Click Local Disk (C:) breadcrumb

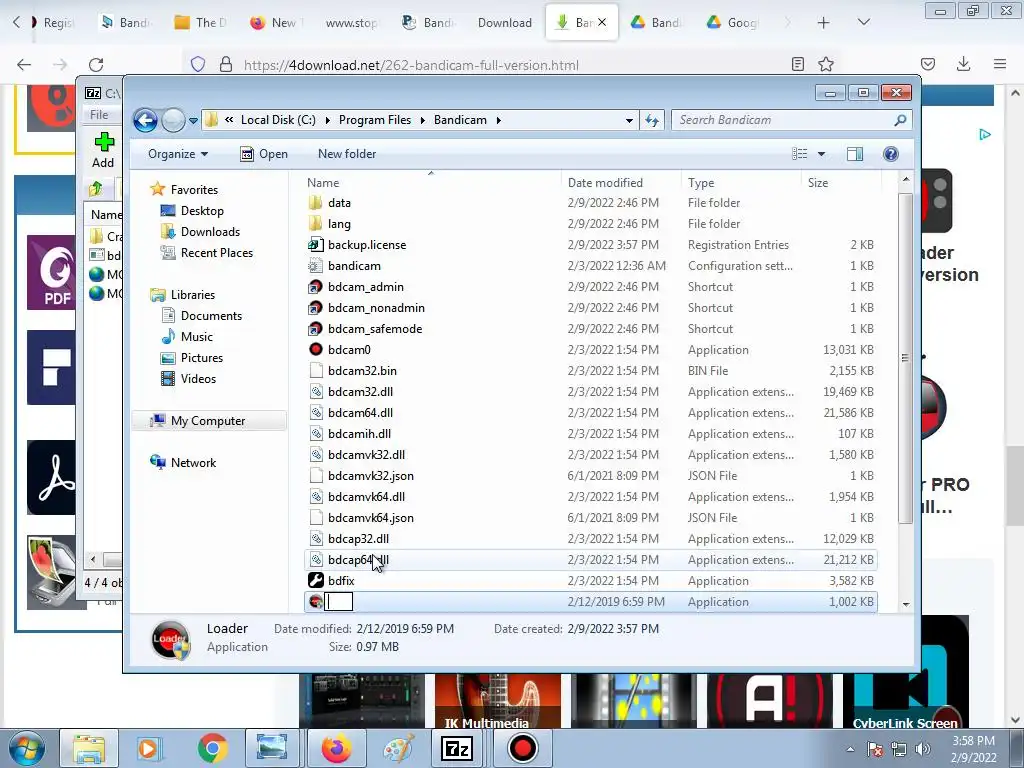coord(278,120)
